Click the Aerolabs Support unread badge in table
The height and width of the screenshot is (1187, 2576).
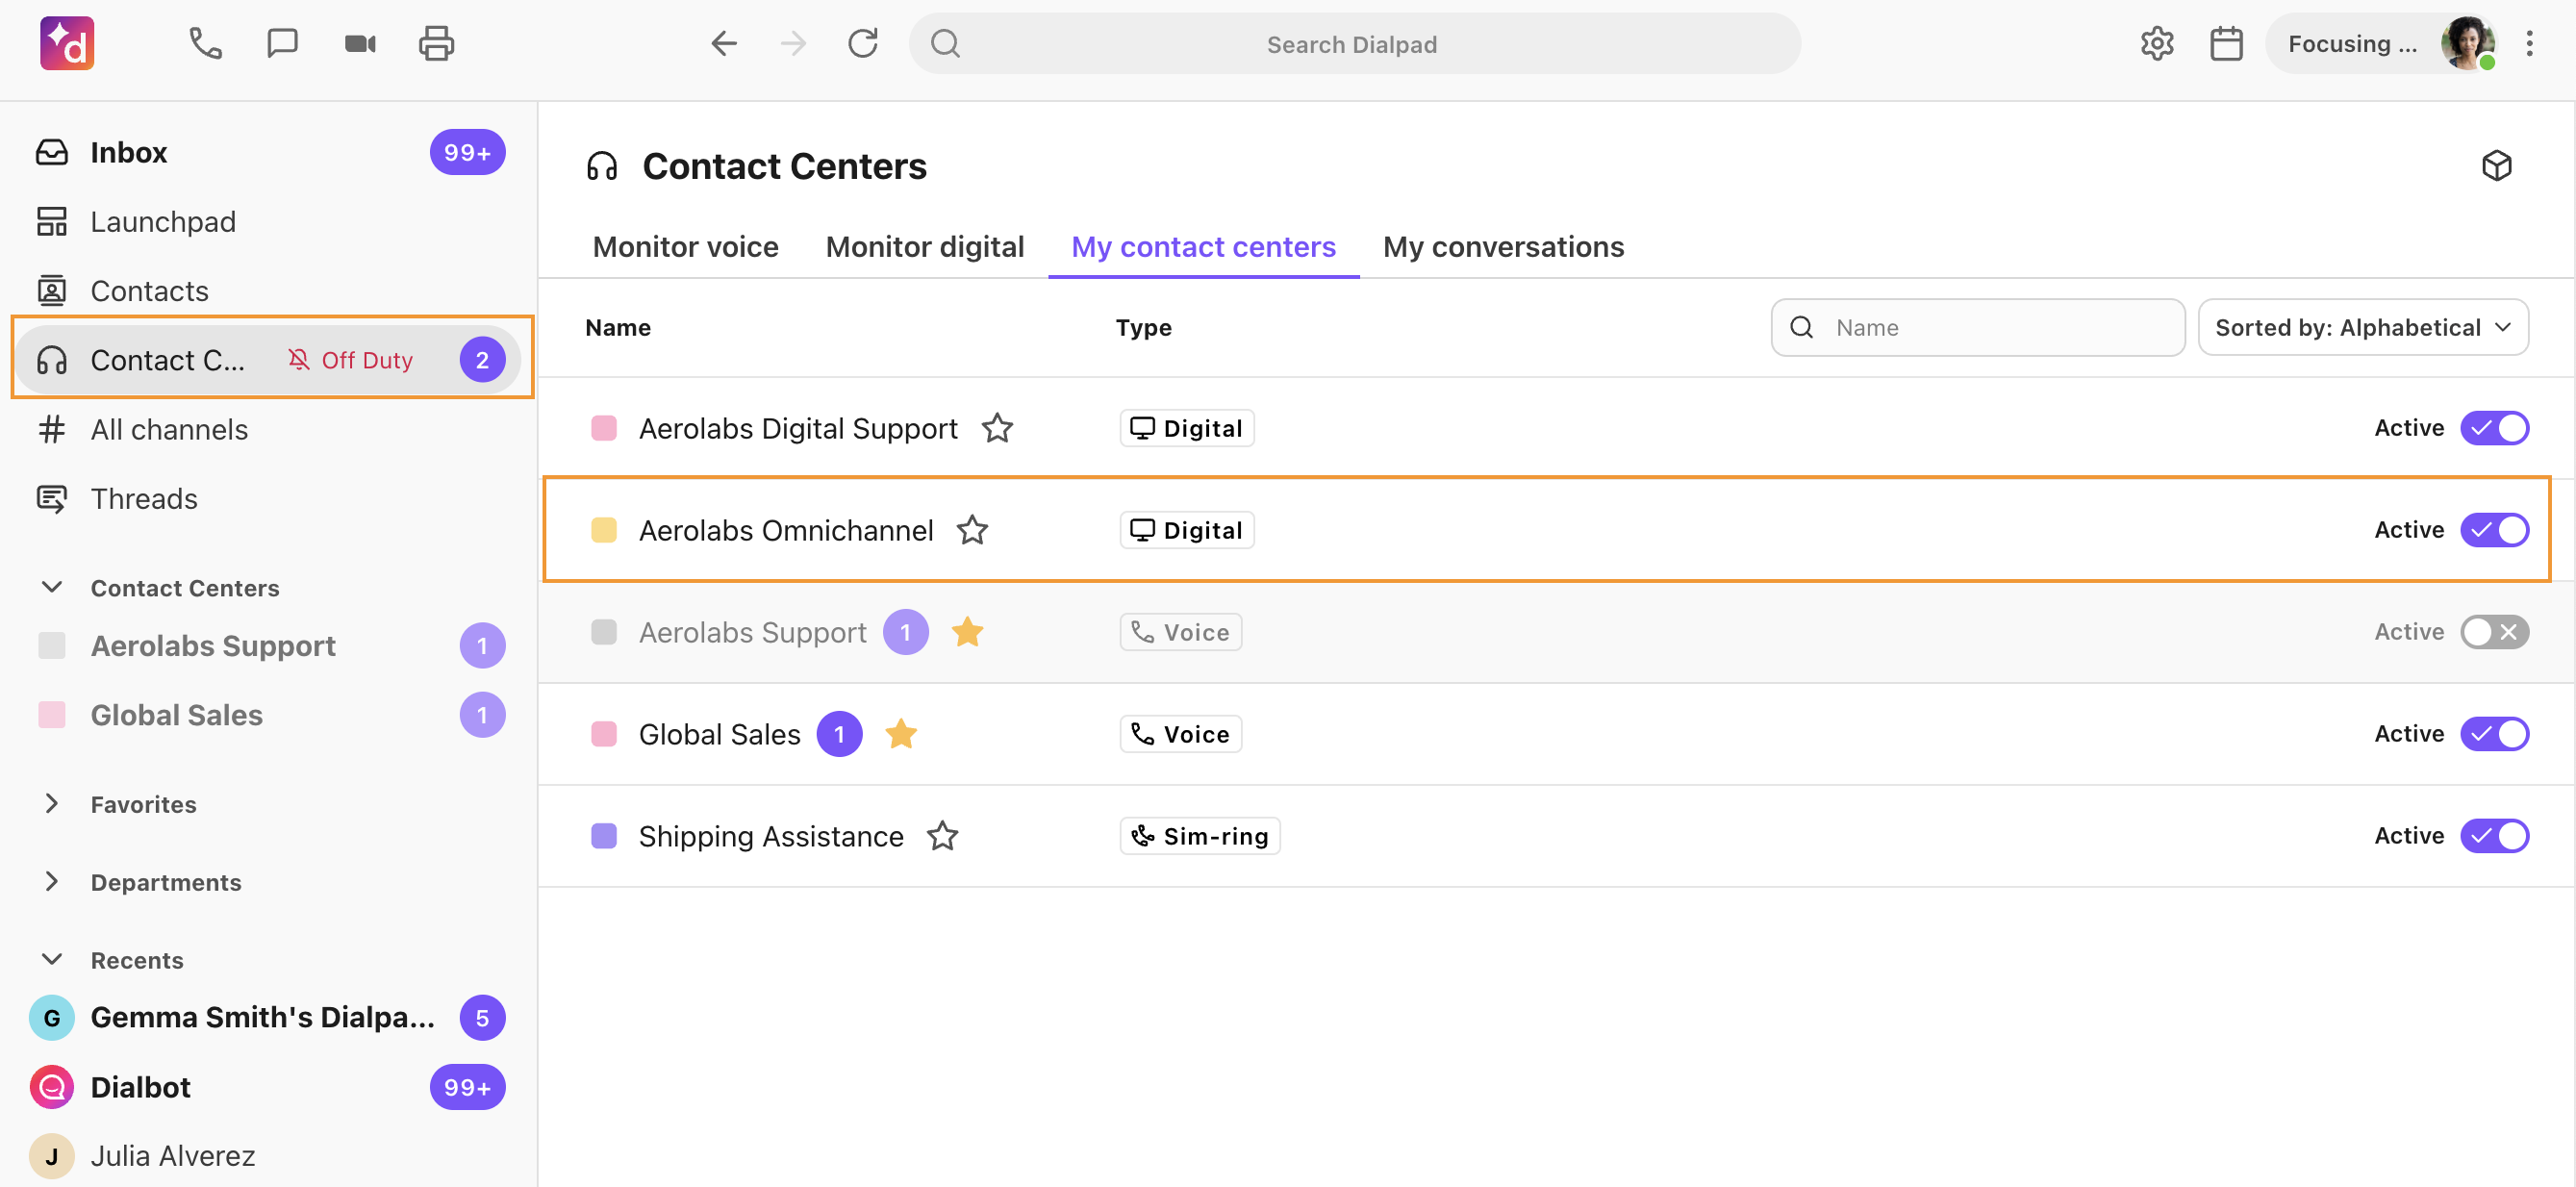tap(905, 632)
